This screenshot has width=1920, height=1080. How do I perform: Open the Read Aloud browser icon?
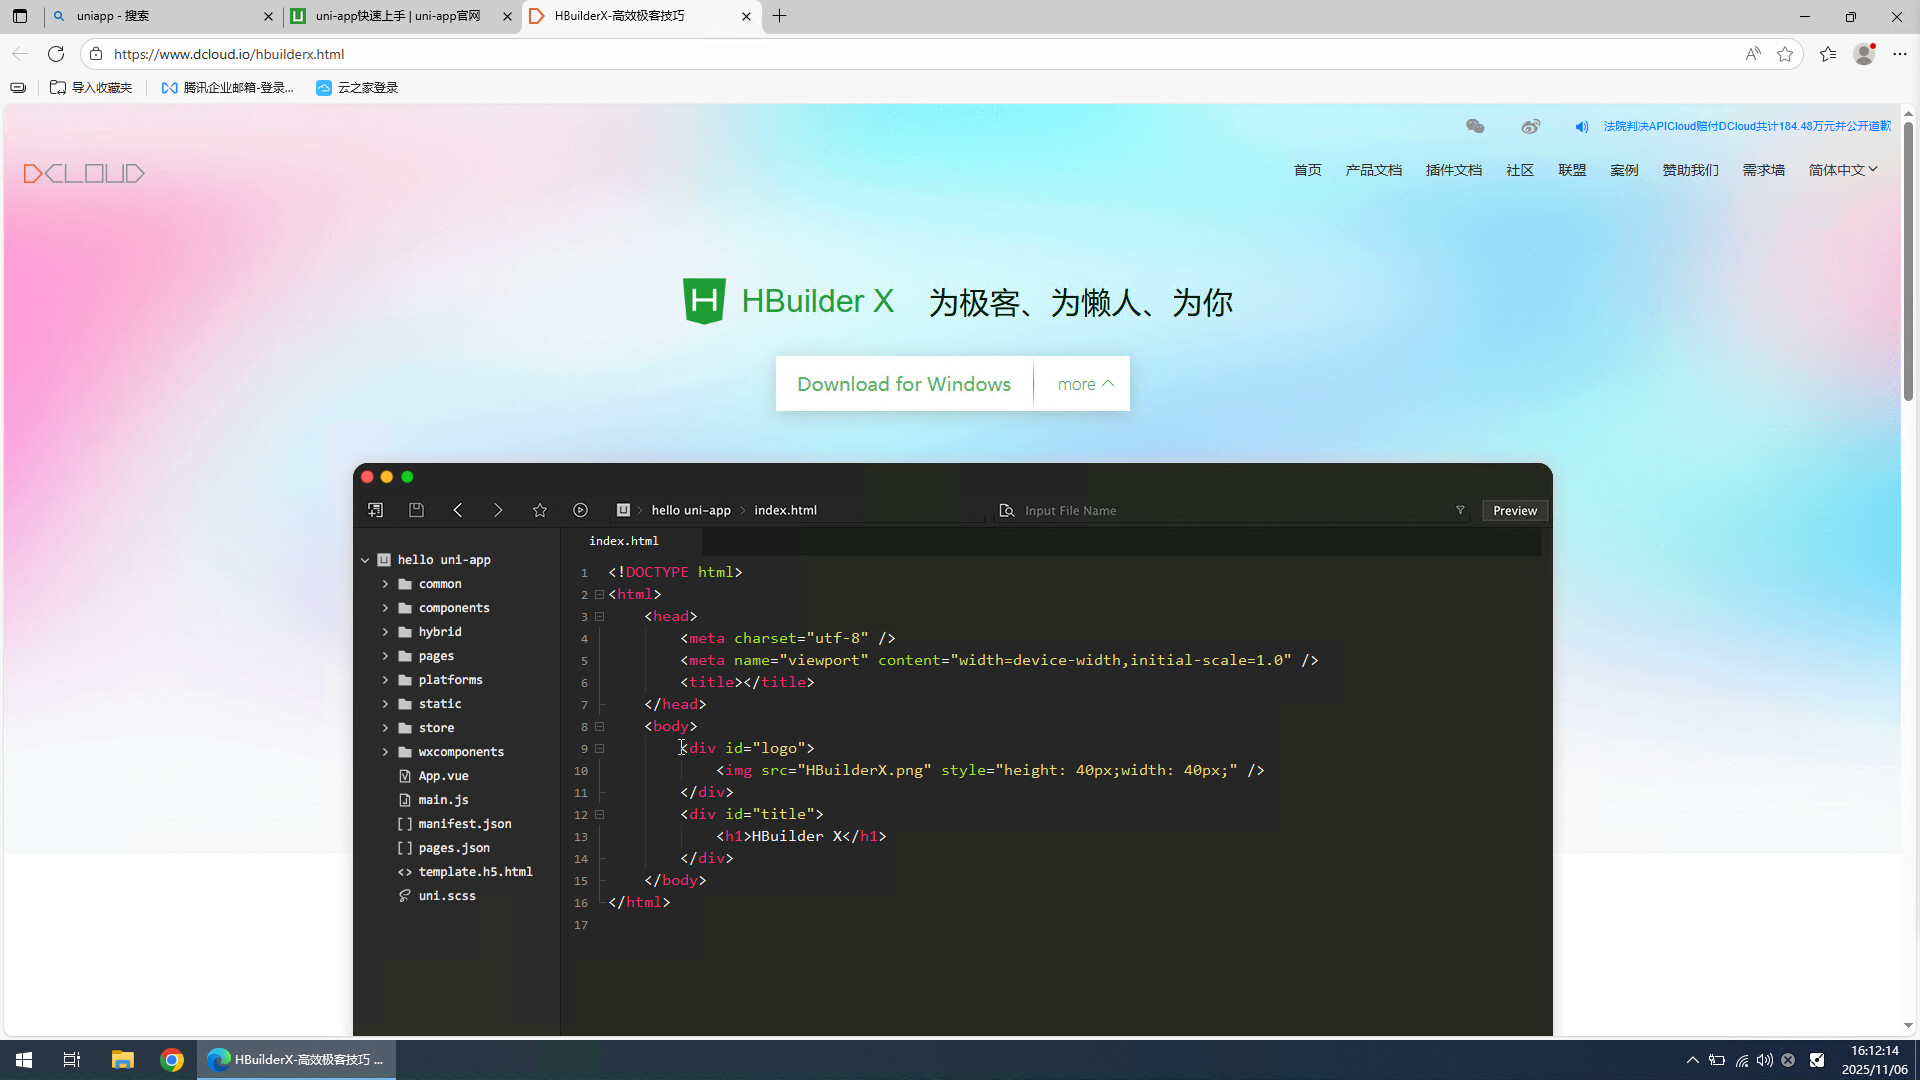(x=1753, y=54)
